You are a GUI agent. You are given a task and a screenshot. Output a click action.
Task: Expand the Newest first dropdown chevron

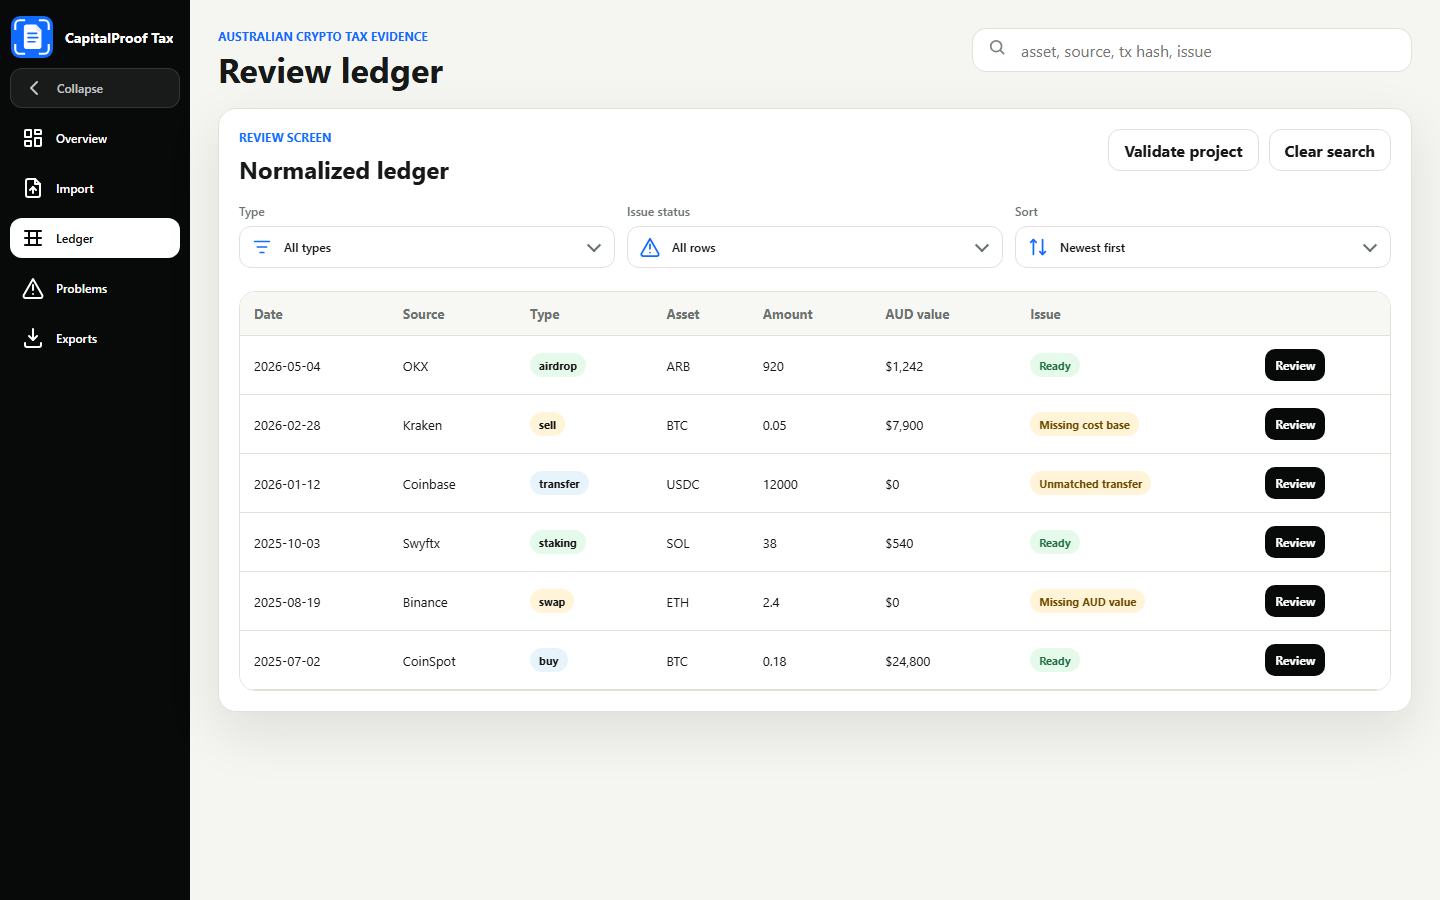click(1370, 248)
